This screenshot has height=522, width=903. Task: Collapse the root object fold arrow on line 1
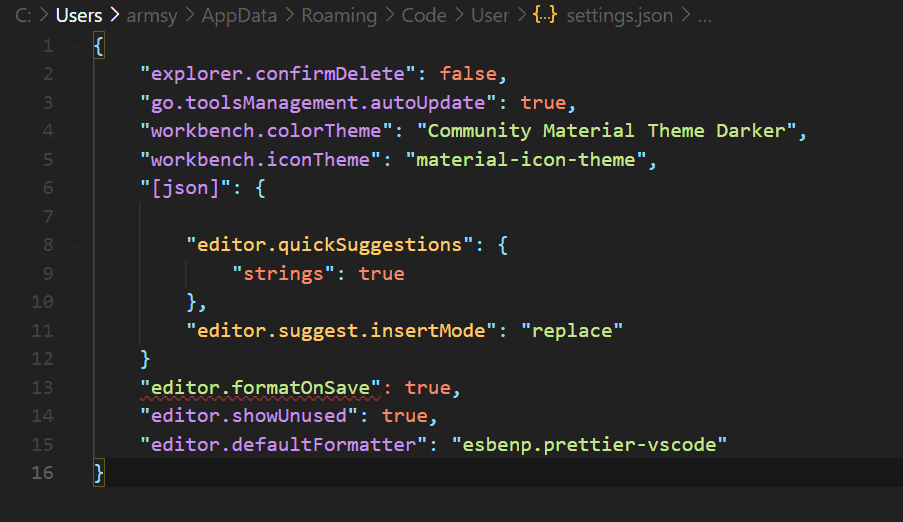pyautogui.click(x=76, y=46)
